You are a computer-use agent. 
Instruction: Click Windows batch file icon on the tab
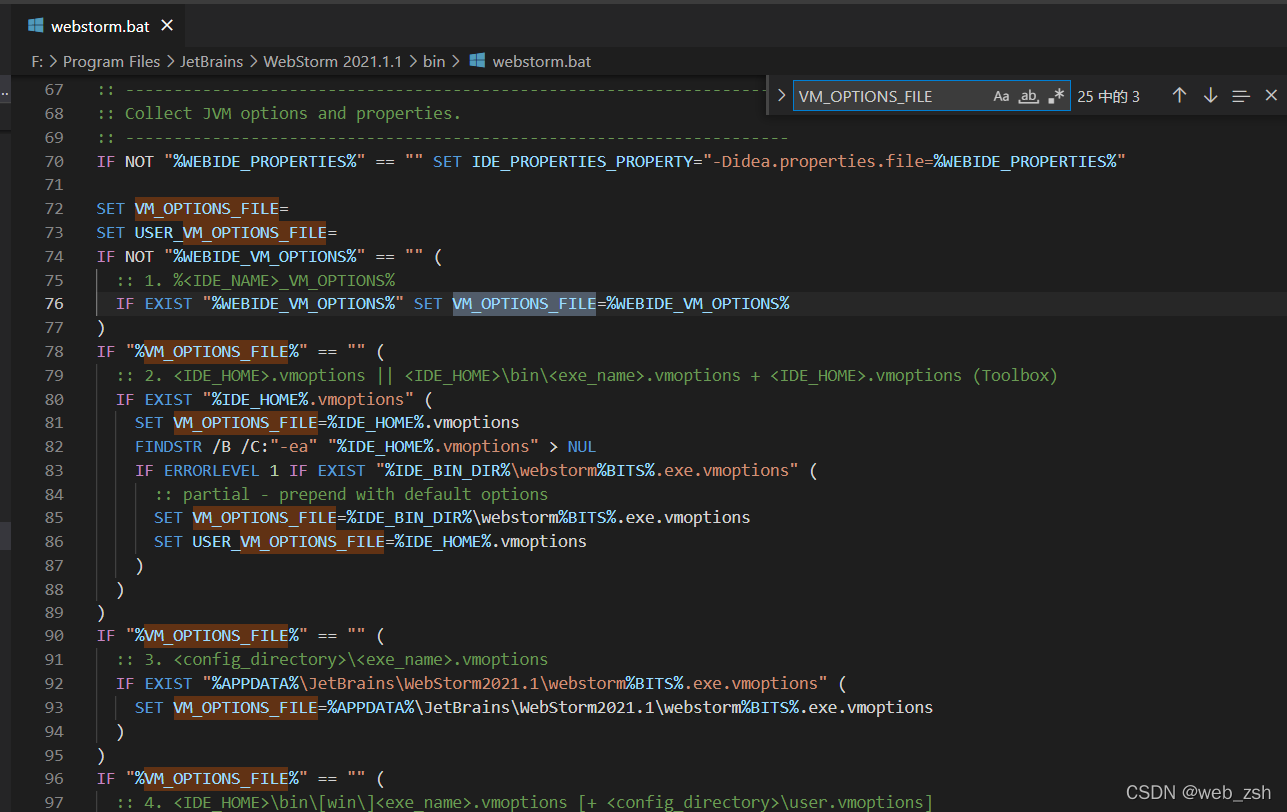coord(36,25)
